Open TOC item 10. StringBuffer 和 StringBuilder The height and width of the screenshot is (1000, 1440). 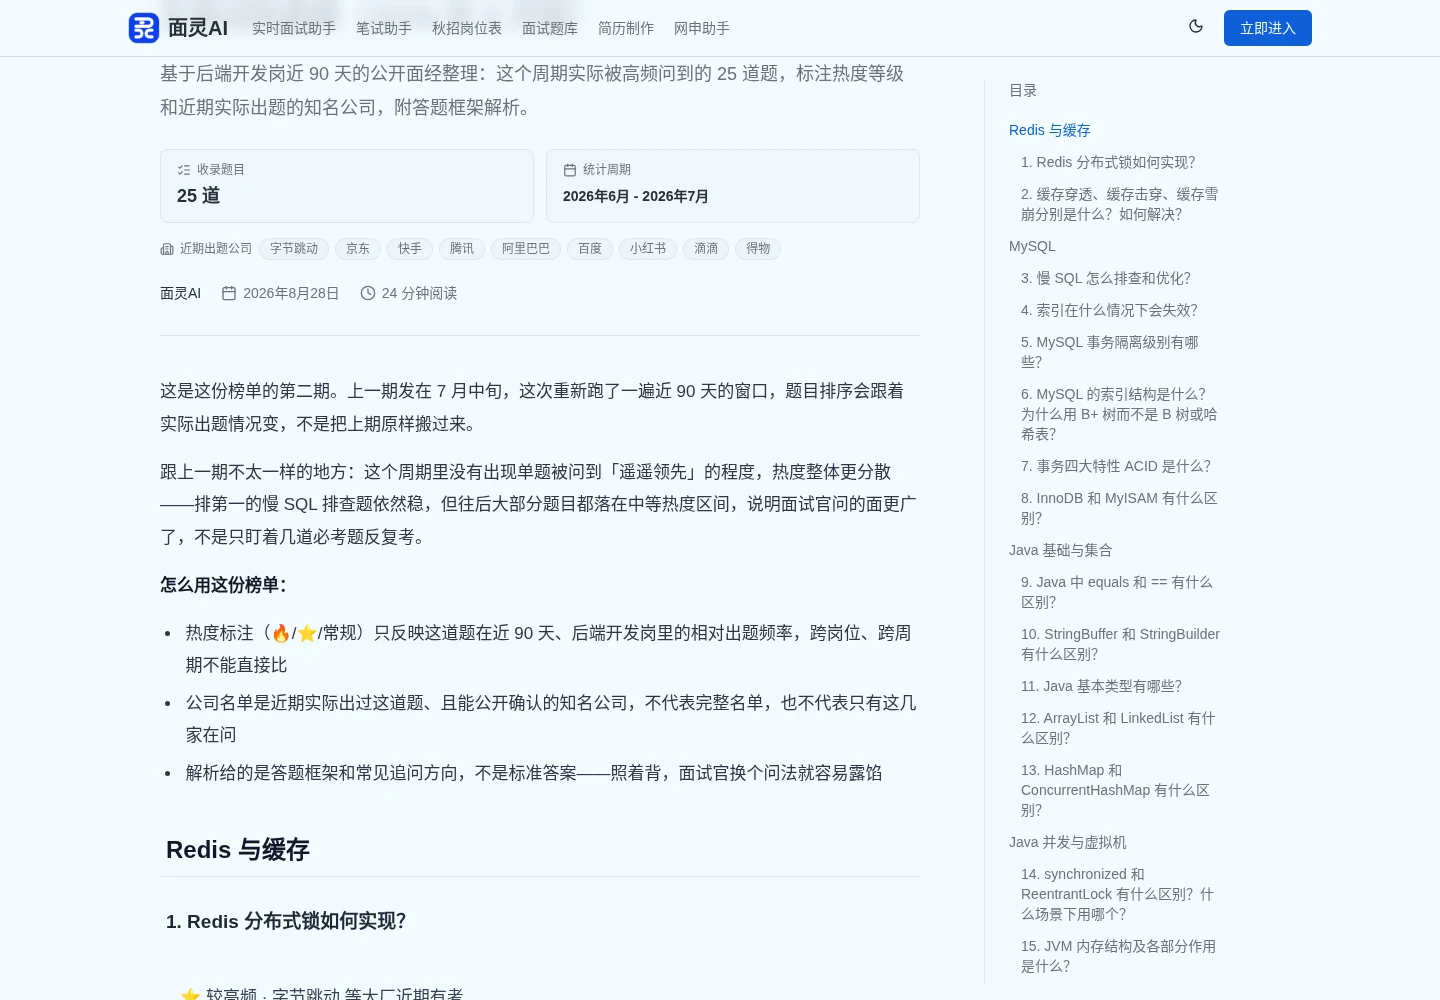[x=1120, y=644]
